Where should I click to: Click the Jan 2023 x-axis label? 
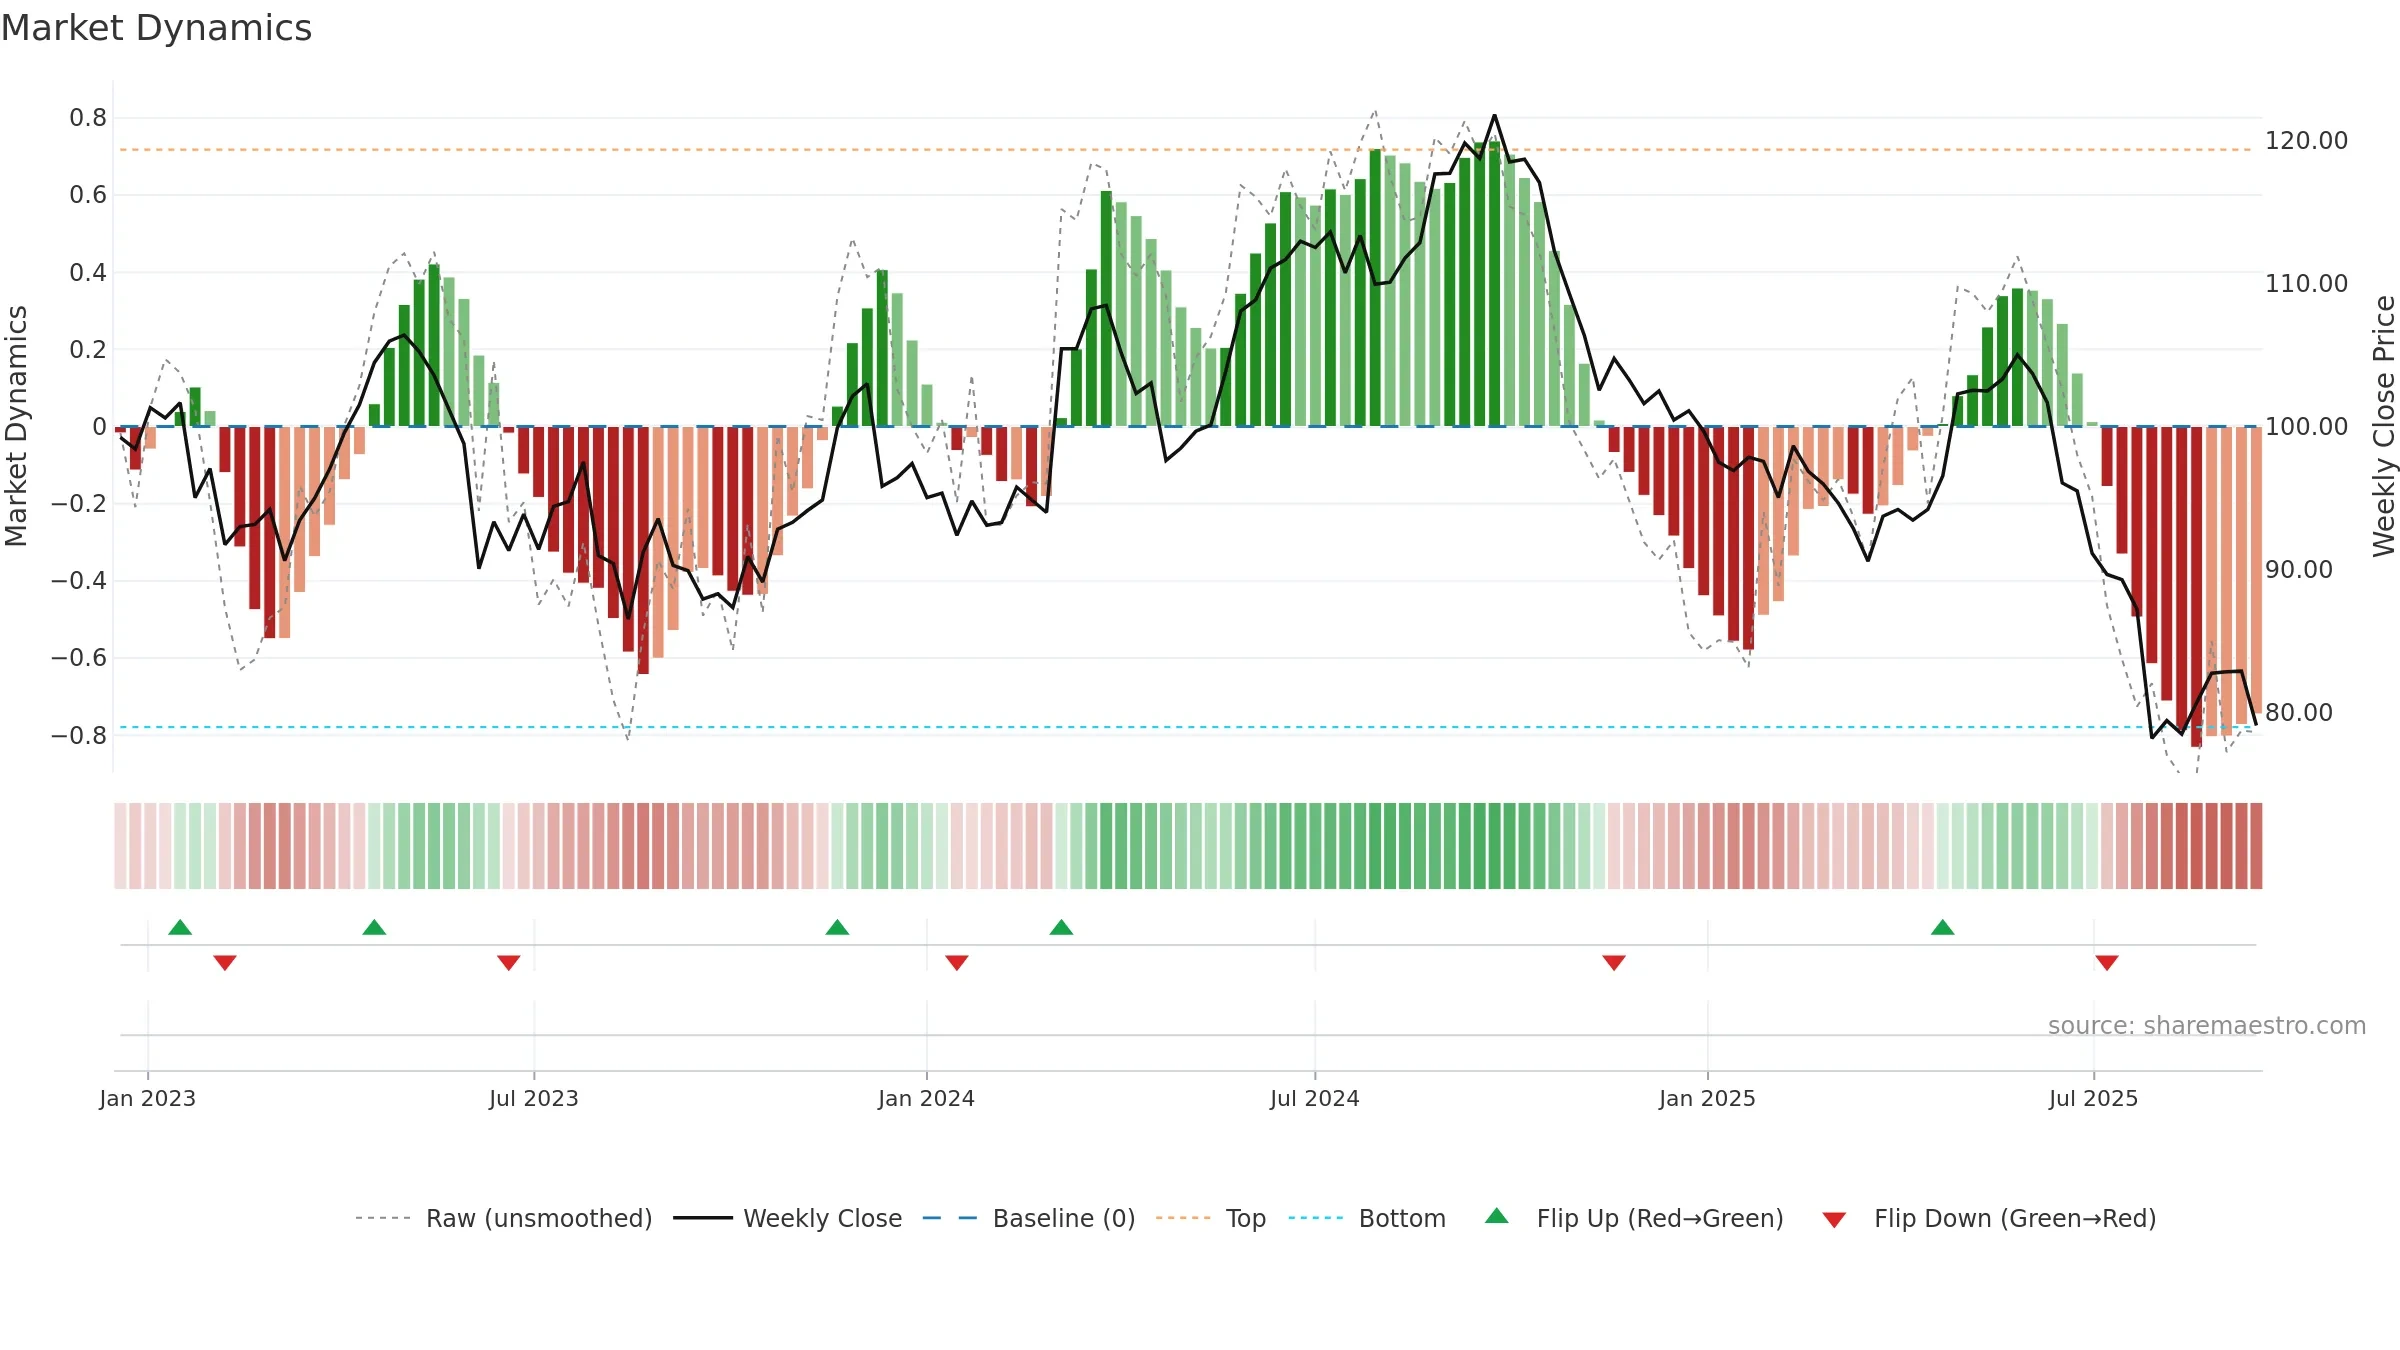[148, 1098]
